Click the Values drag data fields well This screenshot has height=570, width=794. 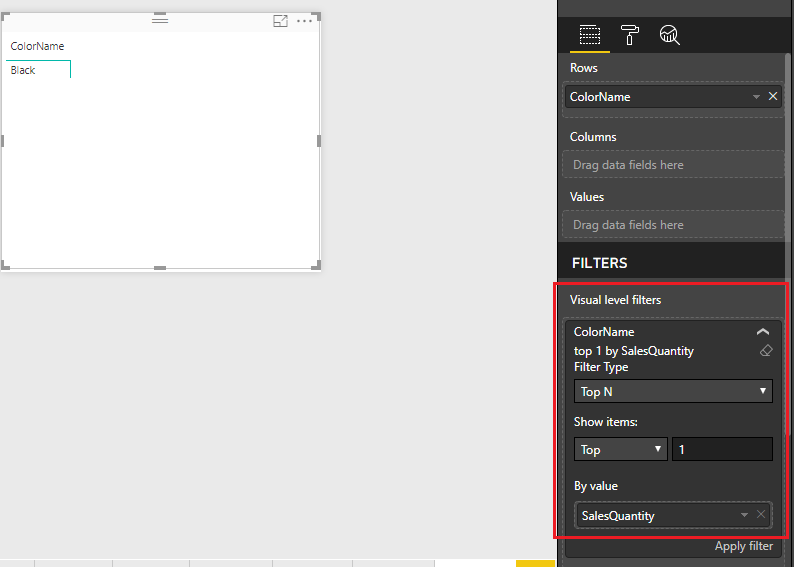click(x=673, y=224)
